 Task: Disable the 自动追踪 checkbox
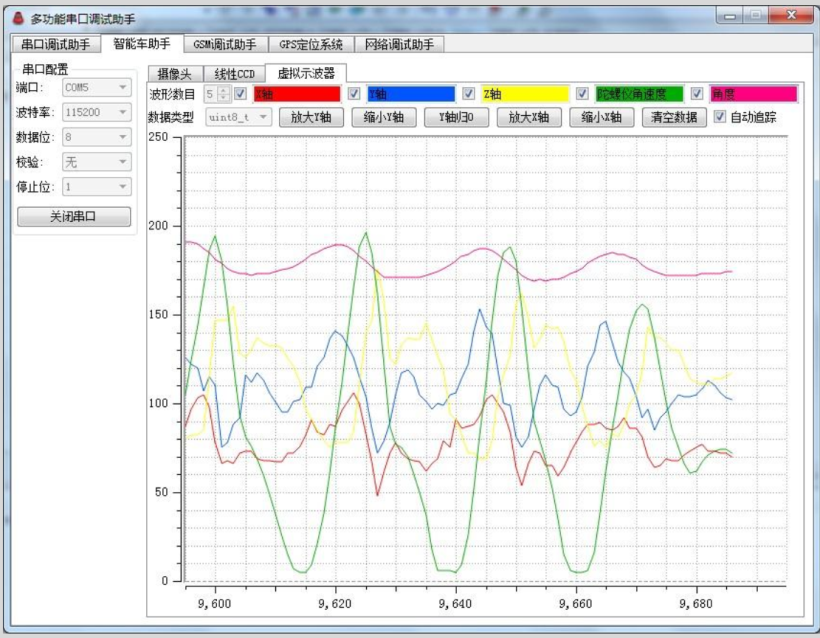coord(720,117)
